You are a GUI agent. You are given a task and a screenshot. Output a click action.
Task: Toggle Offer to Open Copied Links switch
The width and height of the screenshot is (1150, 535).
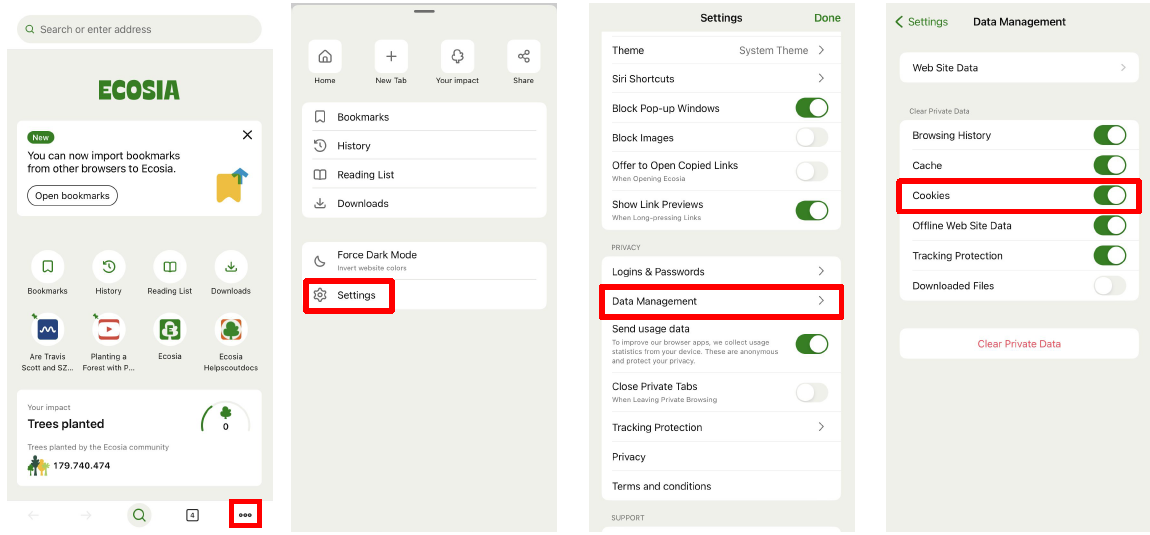point(812,171)
